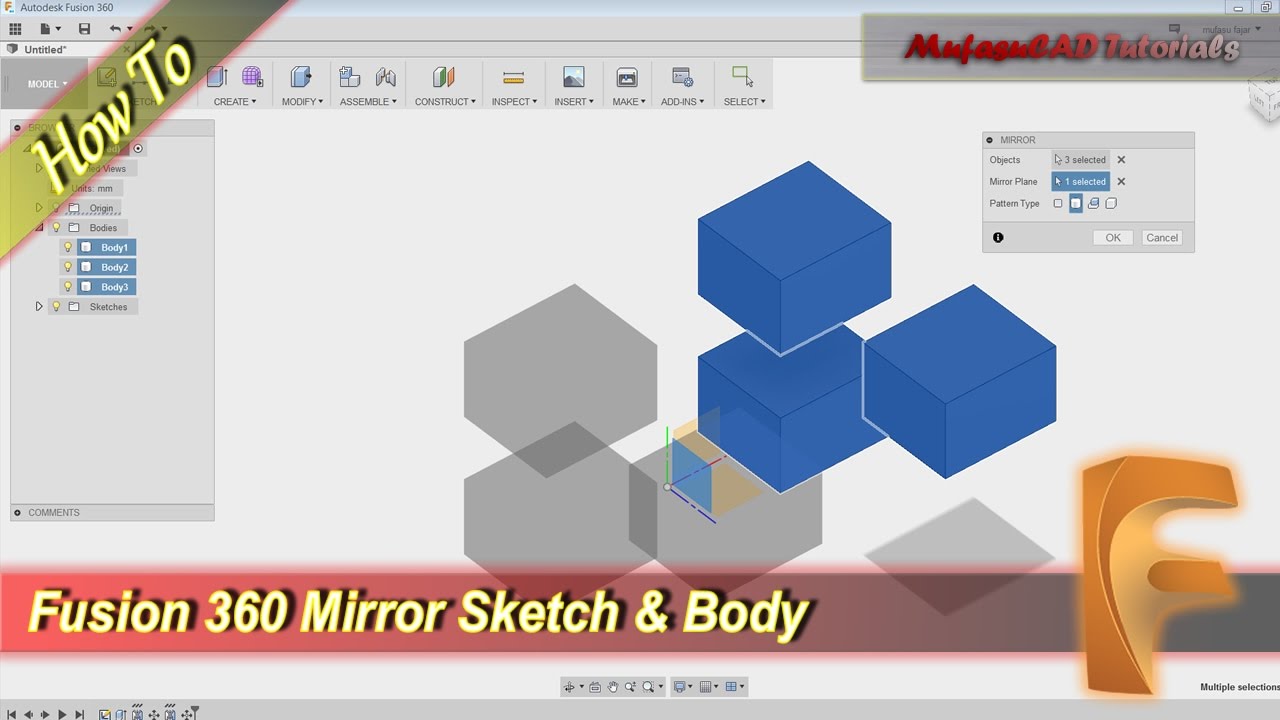Click the Mirror Plane selected field
Screen dimensions: 1280x720
1081,181
